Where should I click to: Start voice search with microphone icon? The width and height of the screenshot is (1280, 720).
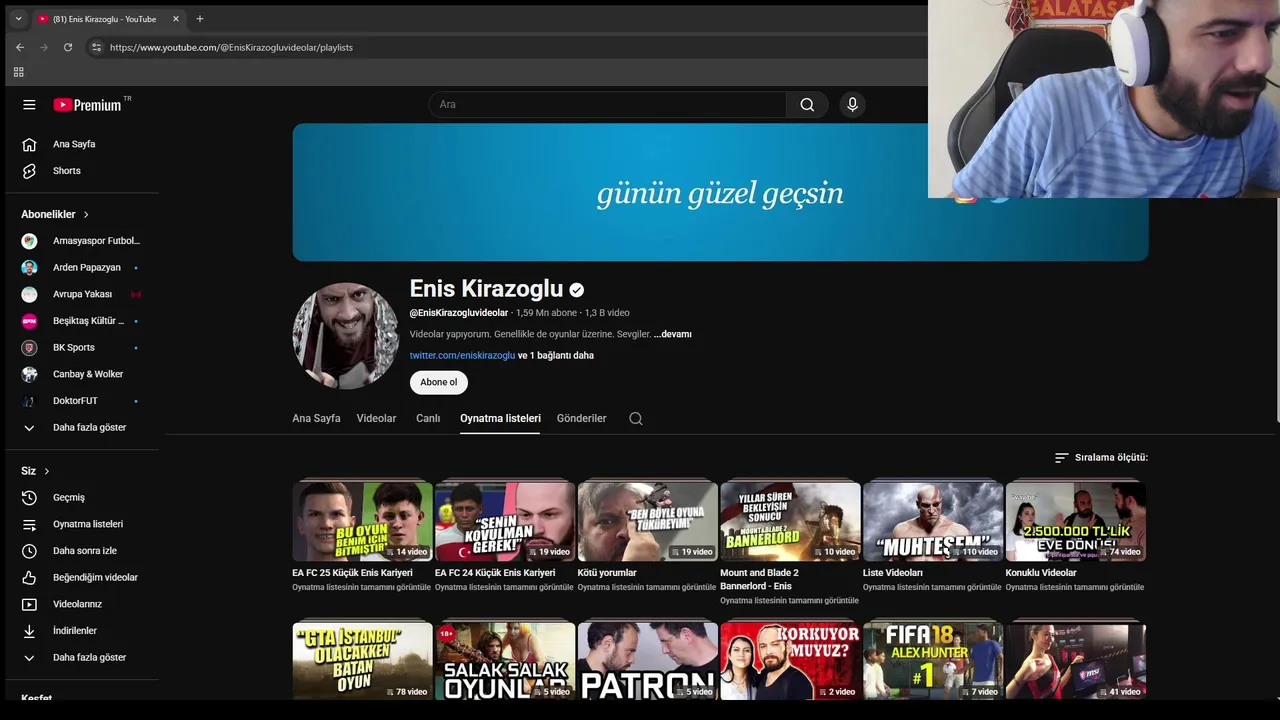(852, 104)
